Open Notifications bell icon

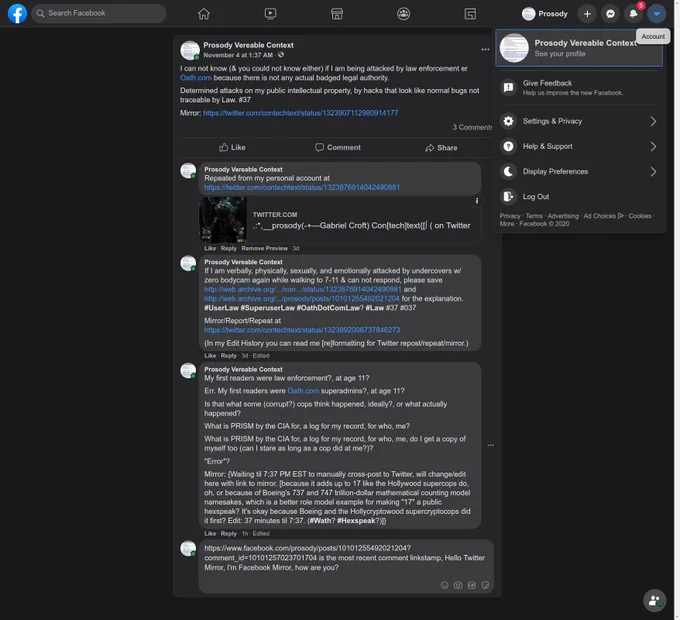pos(634,14)
